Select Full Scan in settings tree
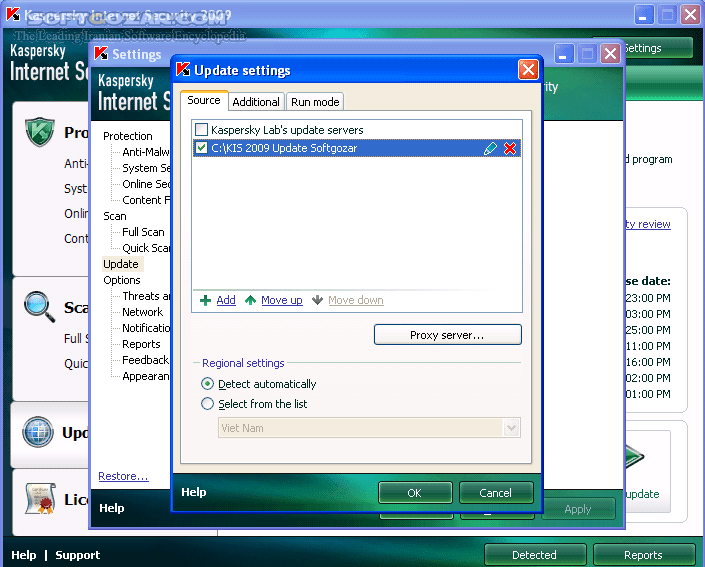This screenshot has width=705, height=567. [143, 232]
